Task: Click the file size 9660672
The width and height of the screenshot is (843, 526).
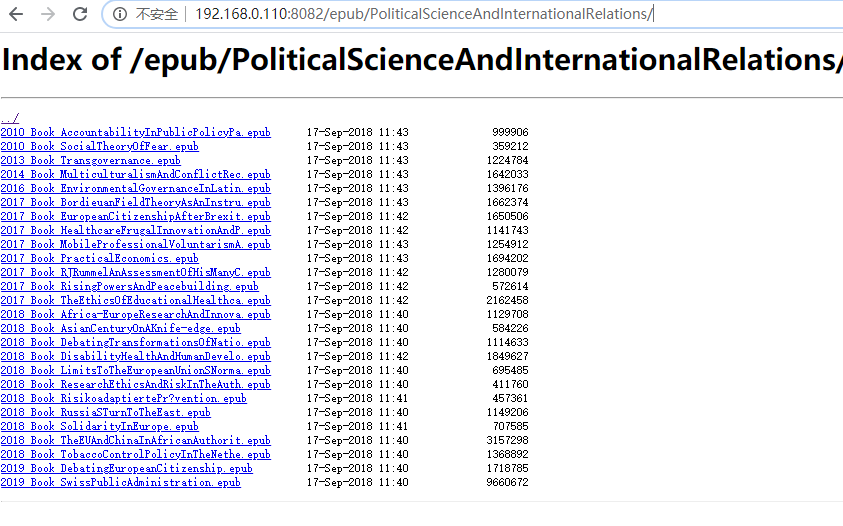Action: pyautogui.click(x=507, y=482)
